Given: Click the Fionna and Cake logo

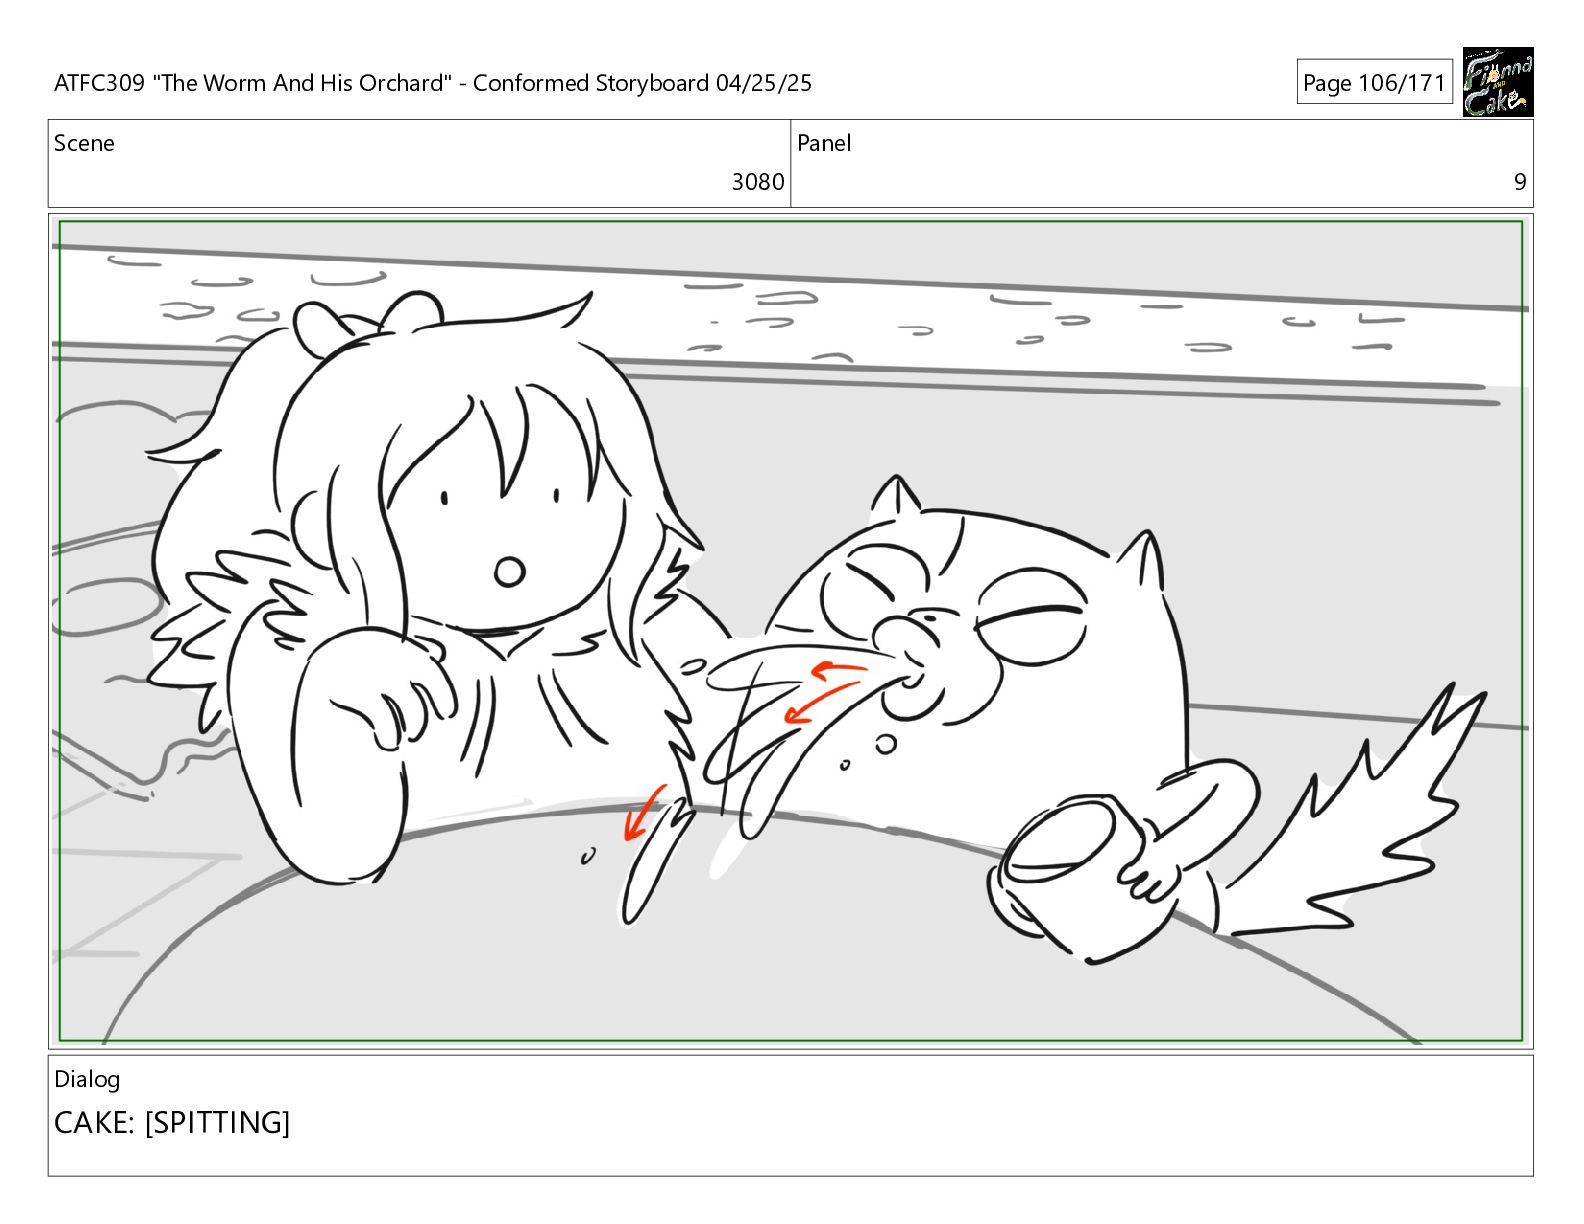Looking at the screenshot, I should pos(1497,82).
